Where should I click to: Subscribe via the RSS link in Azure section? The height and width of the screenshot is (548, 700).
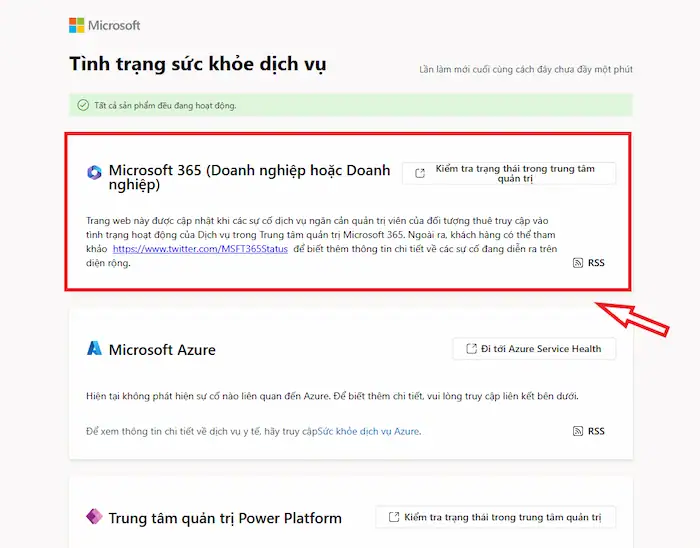coord(588,431)
